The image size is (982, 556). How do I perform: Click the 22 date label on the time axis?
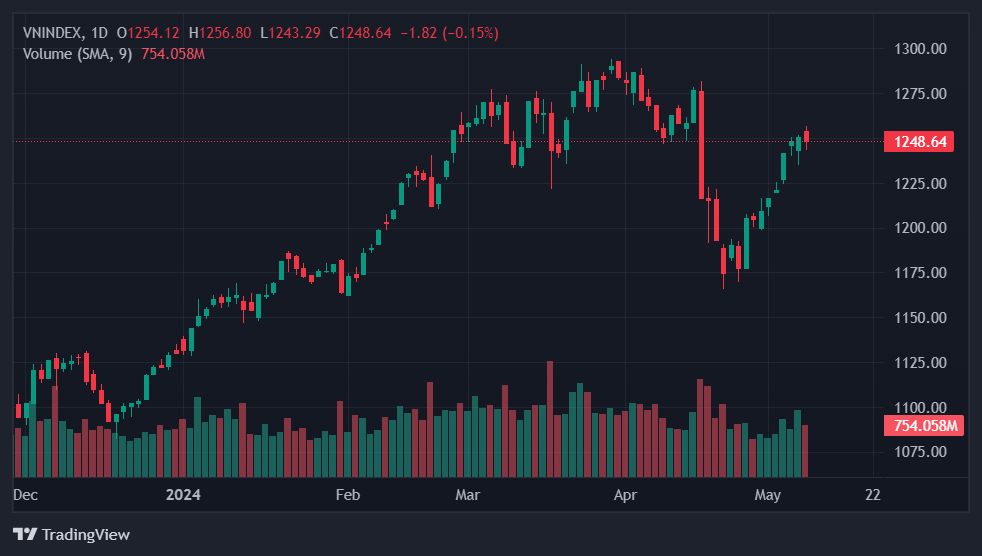pyautogui.click(x=873, y=494)
